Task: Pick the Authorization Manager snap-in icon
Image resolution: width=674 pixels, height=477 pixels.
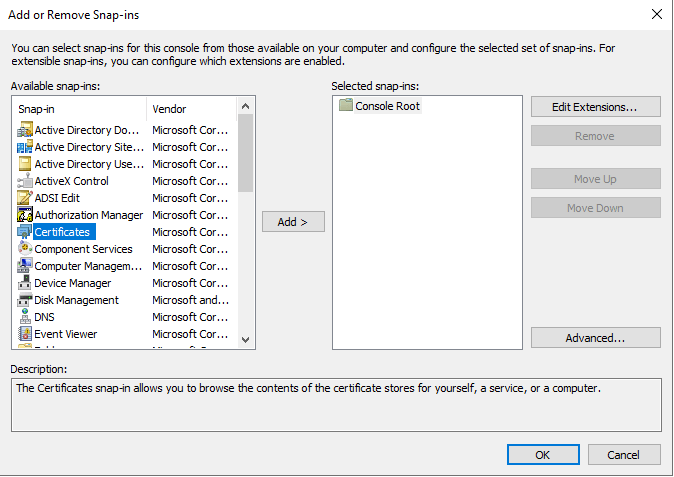Action: (25, 215)
